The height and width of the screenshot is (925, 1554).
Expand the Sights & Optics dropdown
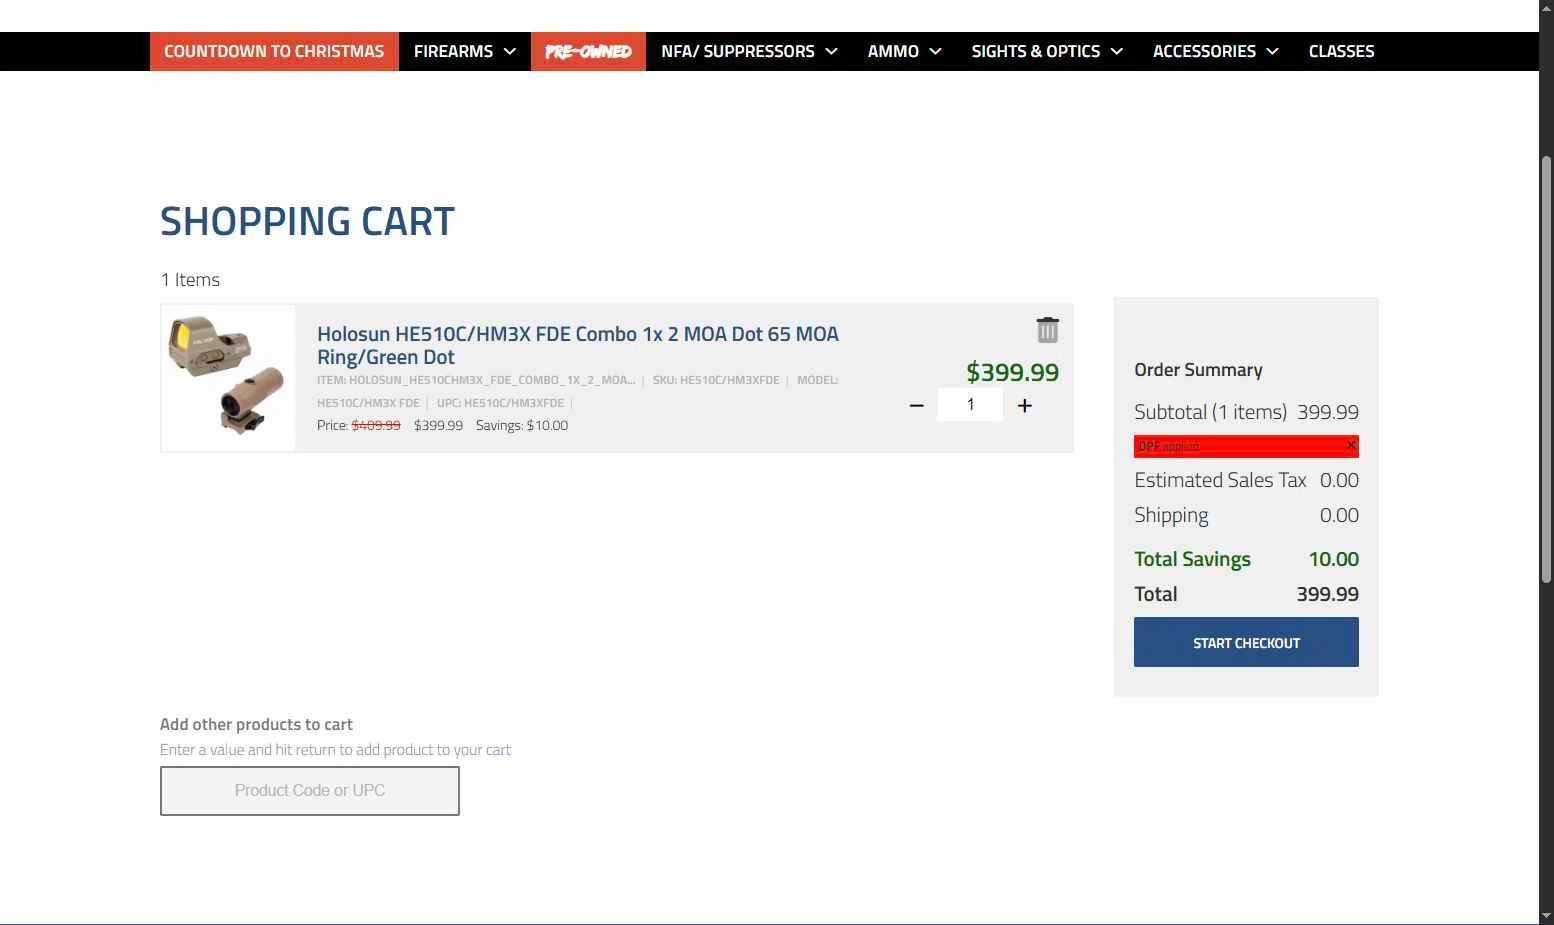[1047, 51]
